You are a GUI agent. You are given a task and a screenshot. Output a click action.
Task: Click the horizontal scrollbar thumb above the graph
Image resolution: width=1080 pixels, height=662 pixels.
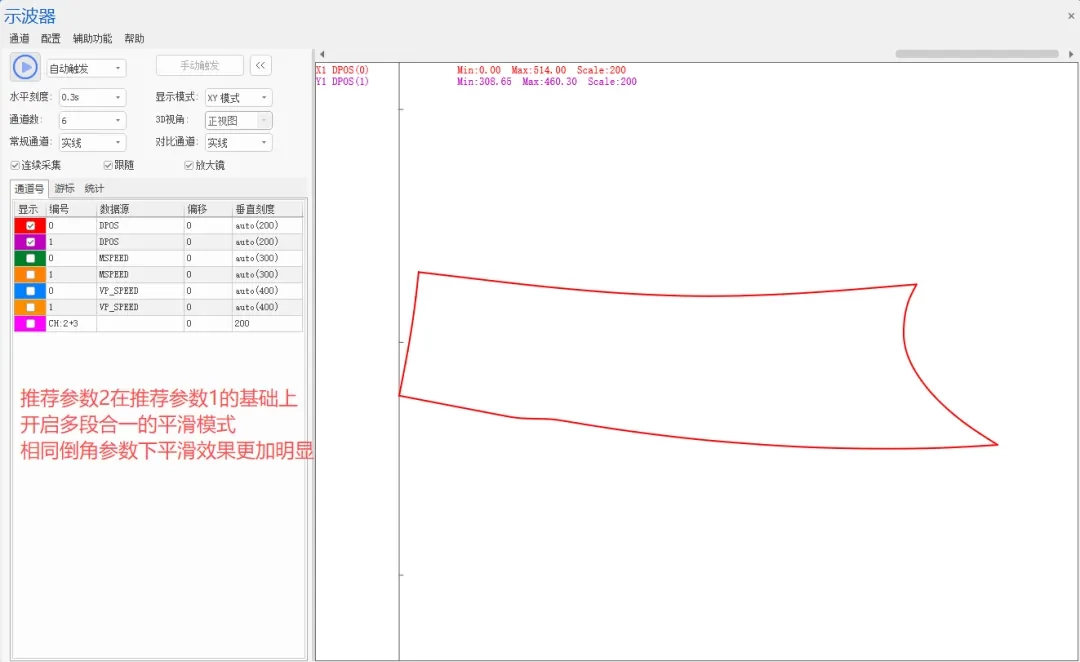(977, 54)
